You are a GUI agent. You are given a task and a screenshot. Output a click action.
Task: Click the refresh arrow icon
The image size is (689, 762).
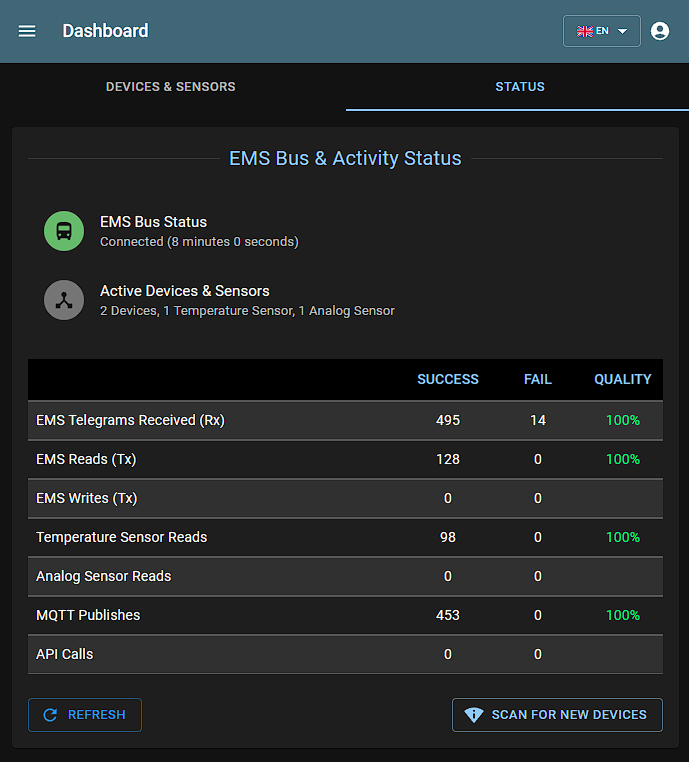(x=49, y=715)
